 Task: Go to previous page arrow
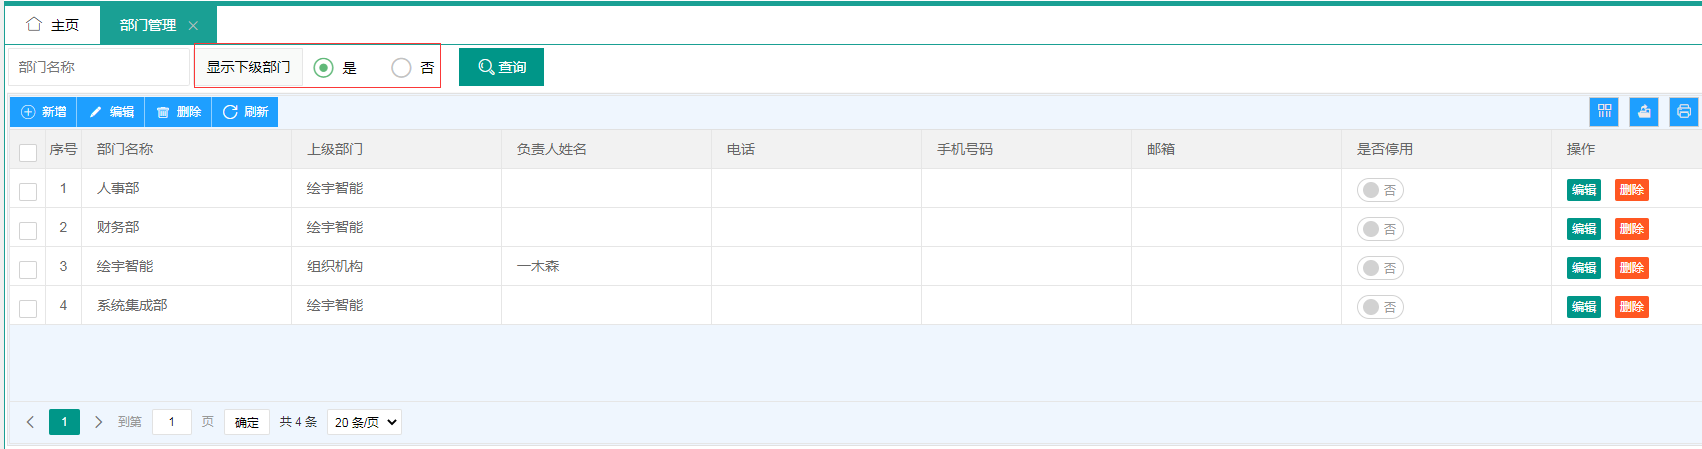pos(30,422)
